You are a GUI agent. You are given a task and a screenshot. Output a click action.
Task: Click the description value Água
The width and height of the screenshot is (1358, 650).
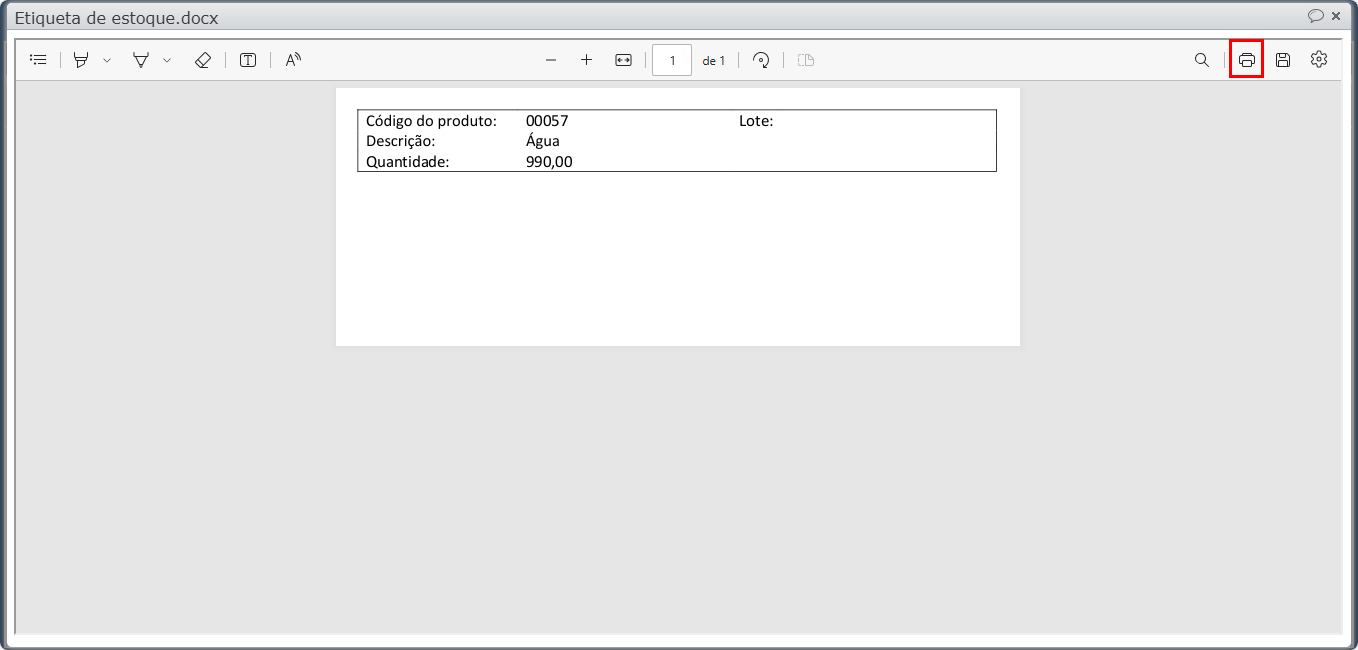point(543,141)
